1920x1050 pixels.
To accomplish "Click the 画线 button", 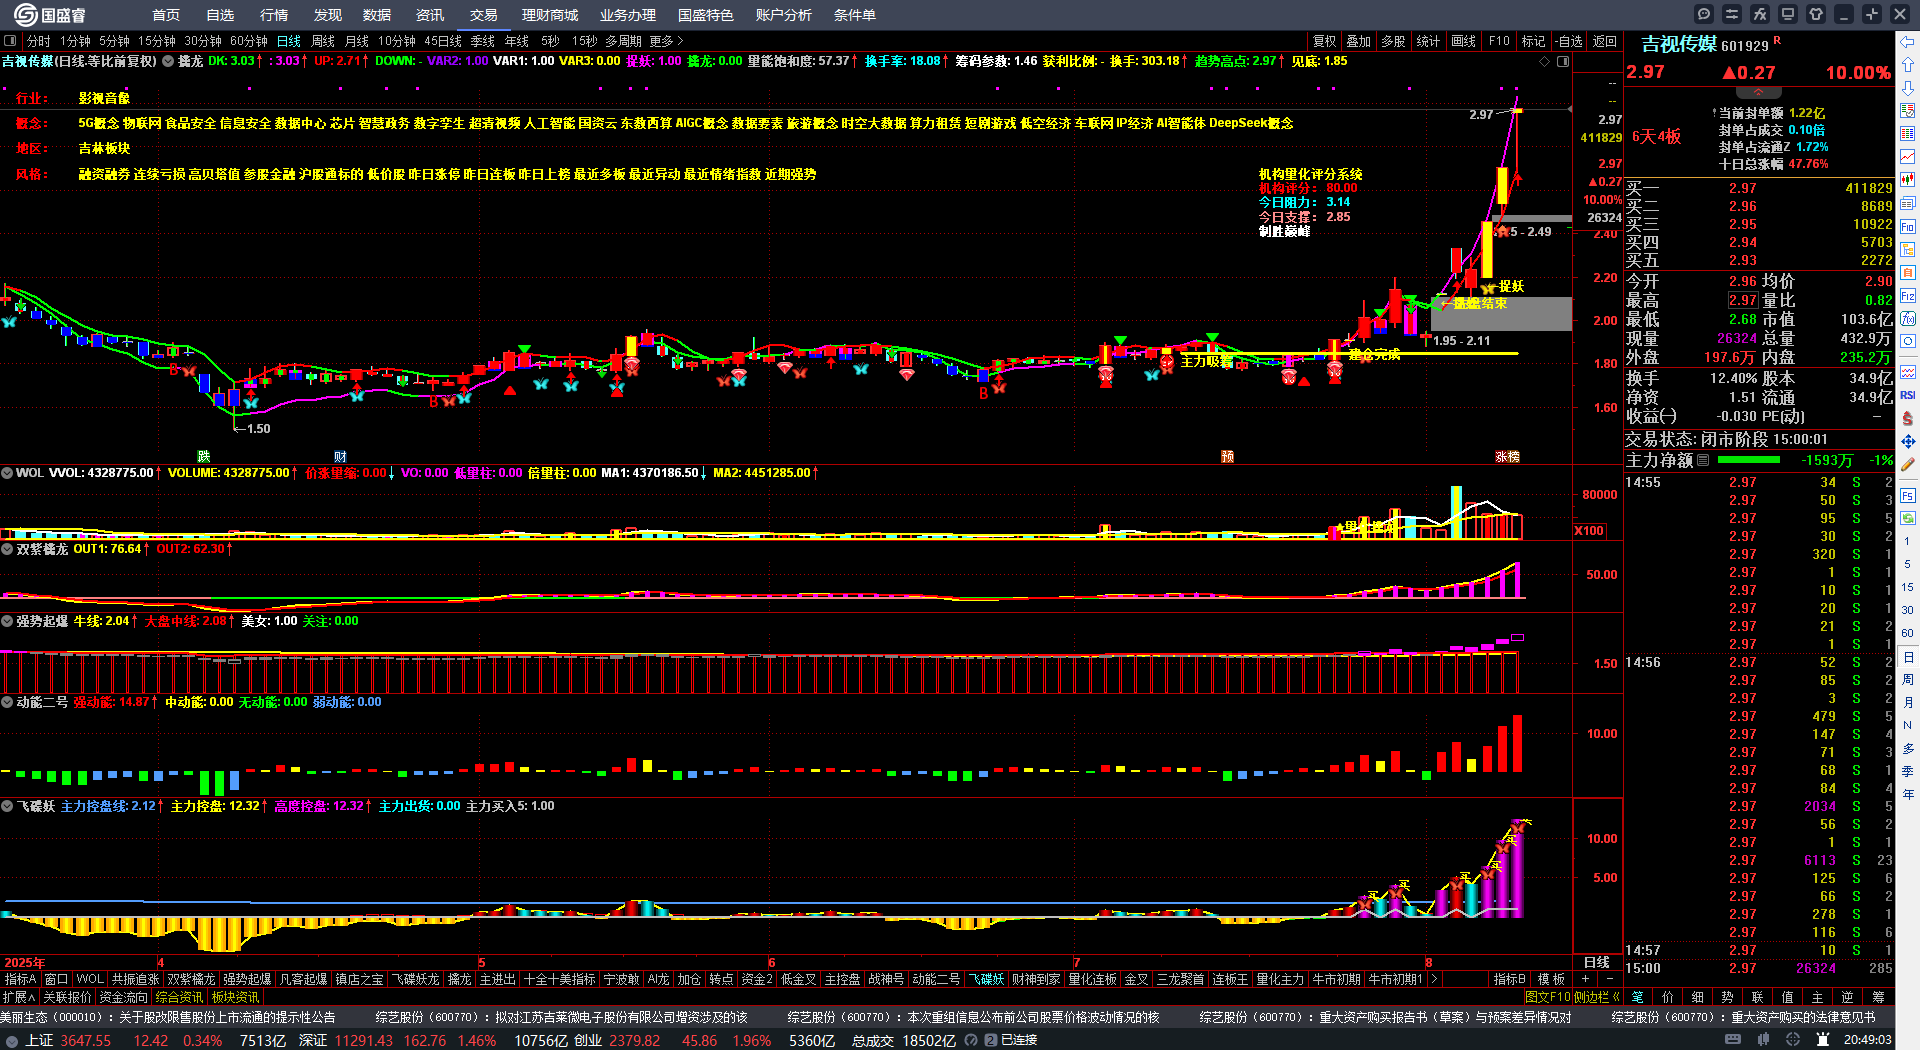I will pyautogui.click(x=1464, y=41).
